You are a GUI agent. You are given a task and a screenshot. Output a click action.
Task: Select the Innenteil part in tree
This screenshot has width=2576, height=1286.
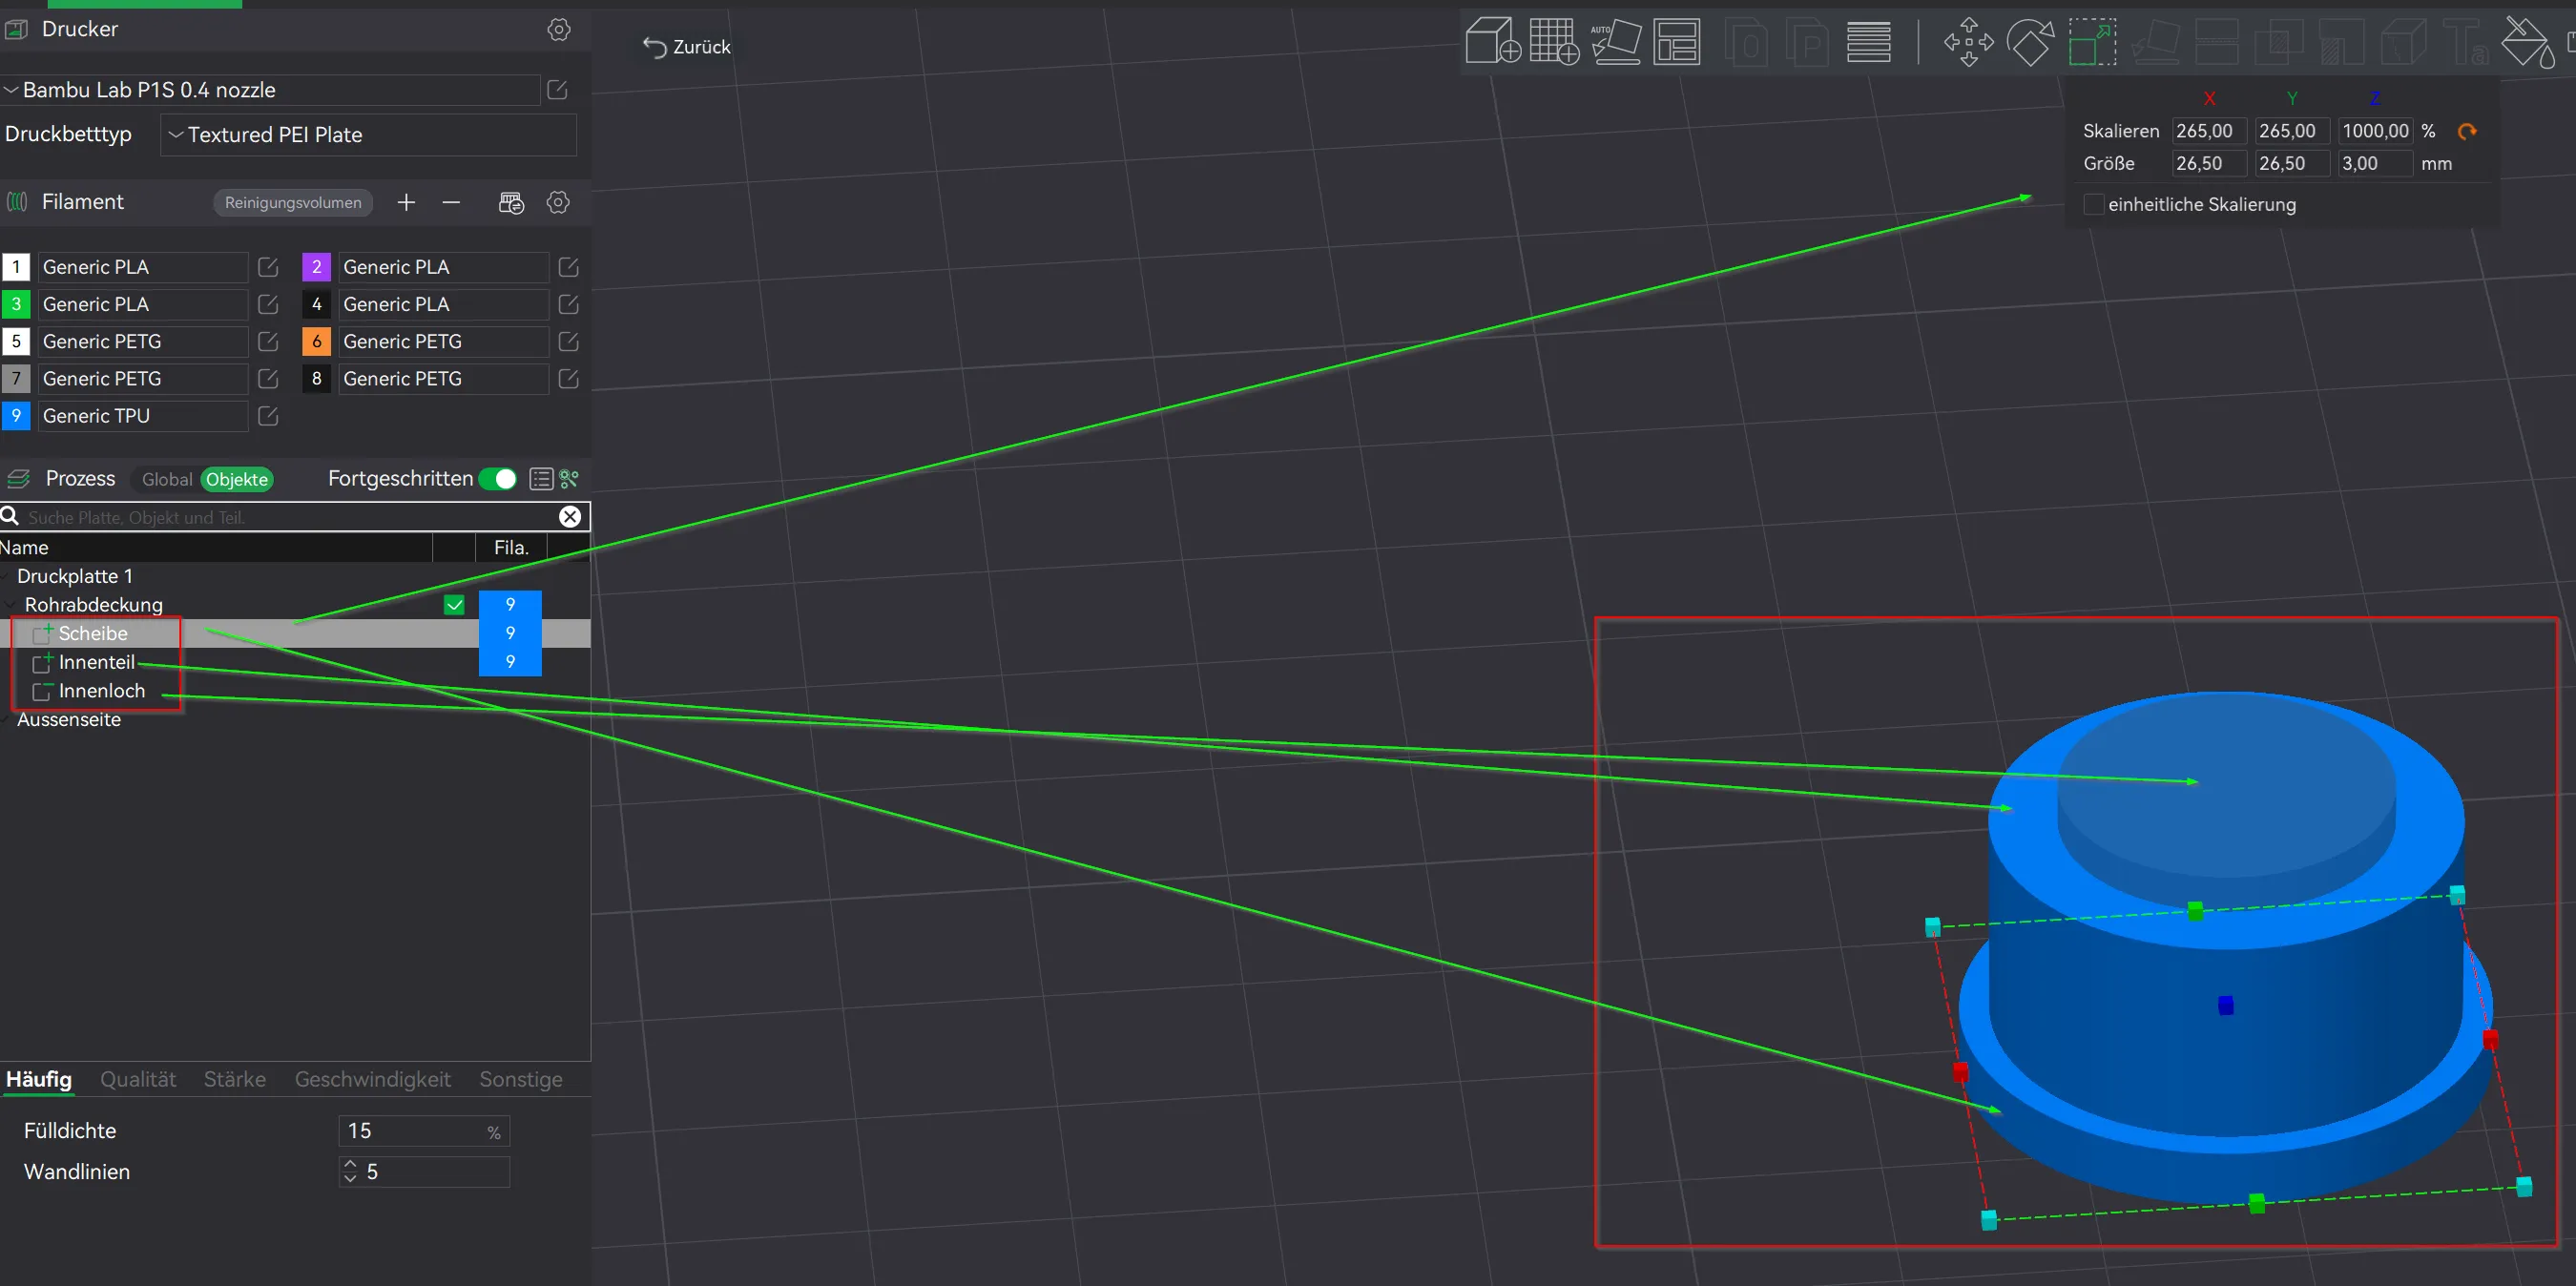point(96,662)
